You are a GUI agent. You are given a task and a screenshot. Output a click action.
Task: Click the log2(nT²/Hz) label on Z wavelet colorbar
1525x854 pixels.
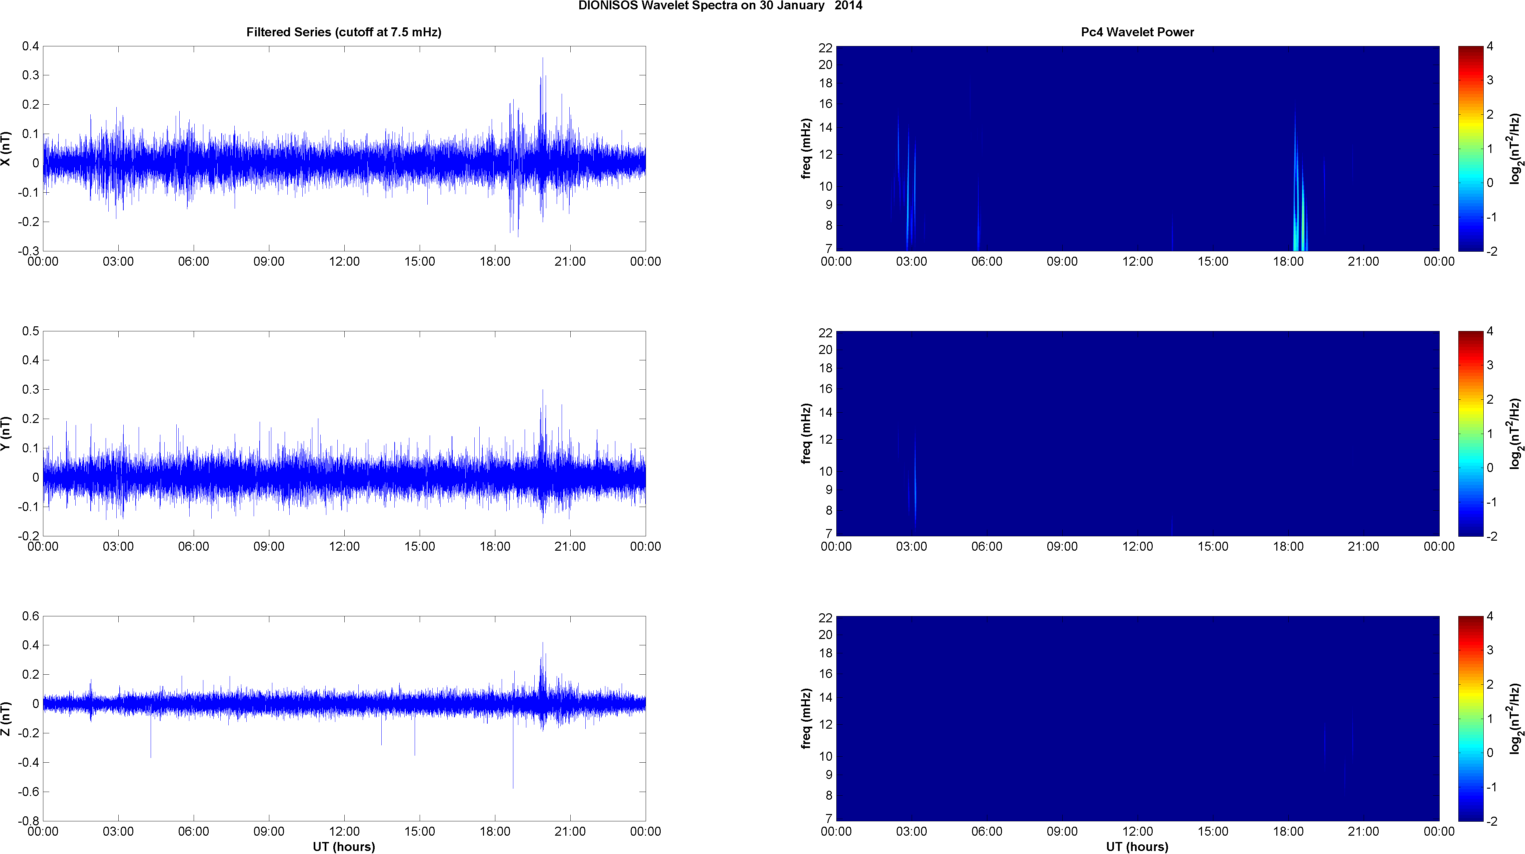1516,718
